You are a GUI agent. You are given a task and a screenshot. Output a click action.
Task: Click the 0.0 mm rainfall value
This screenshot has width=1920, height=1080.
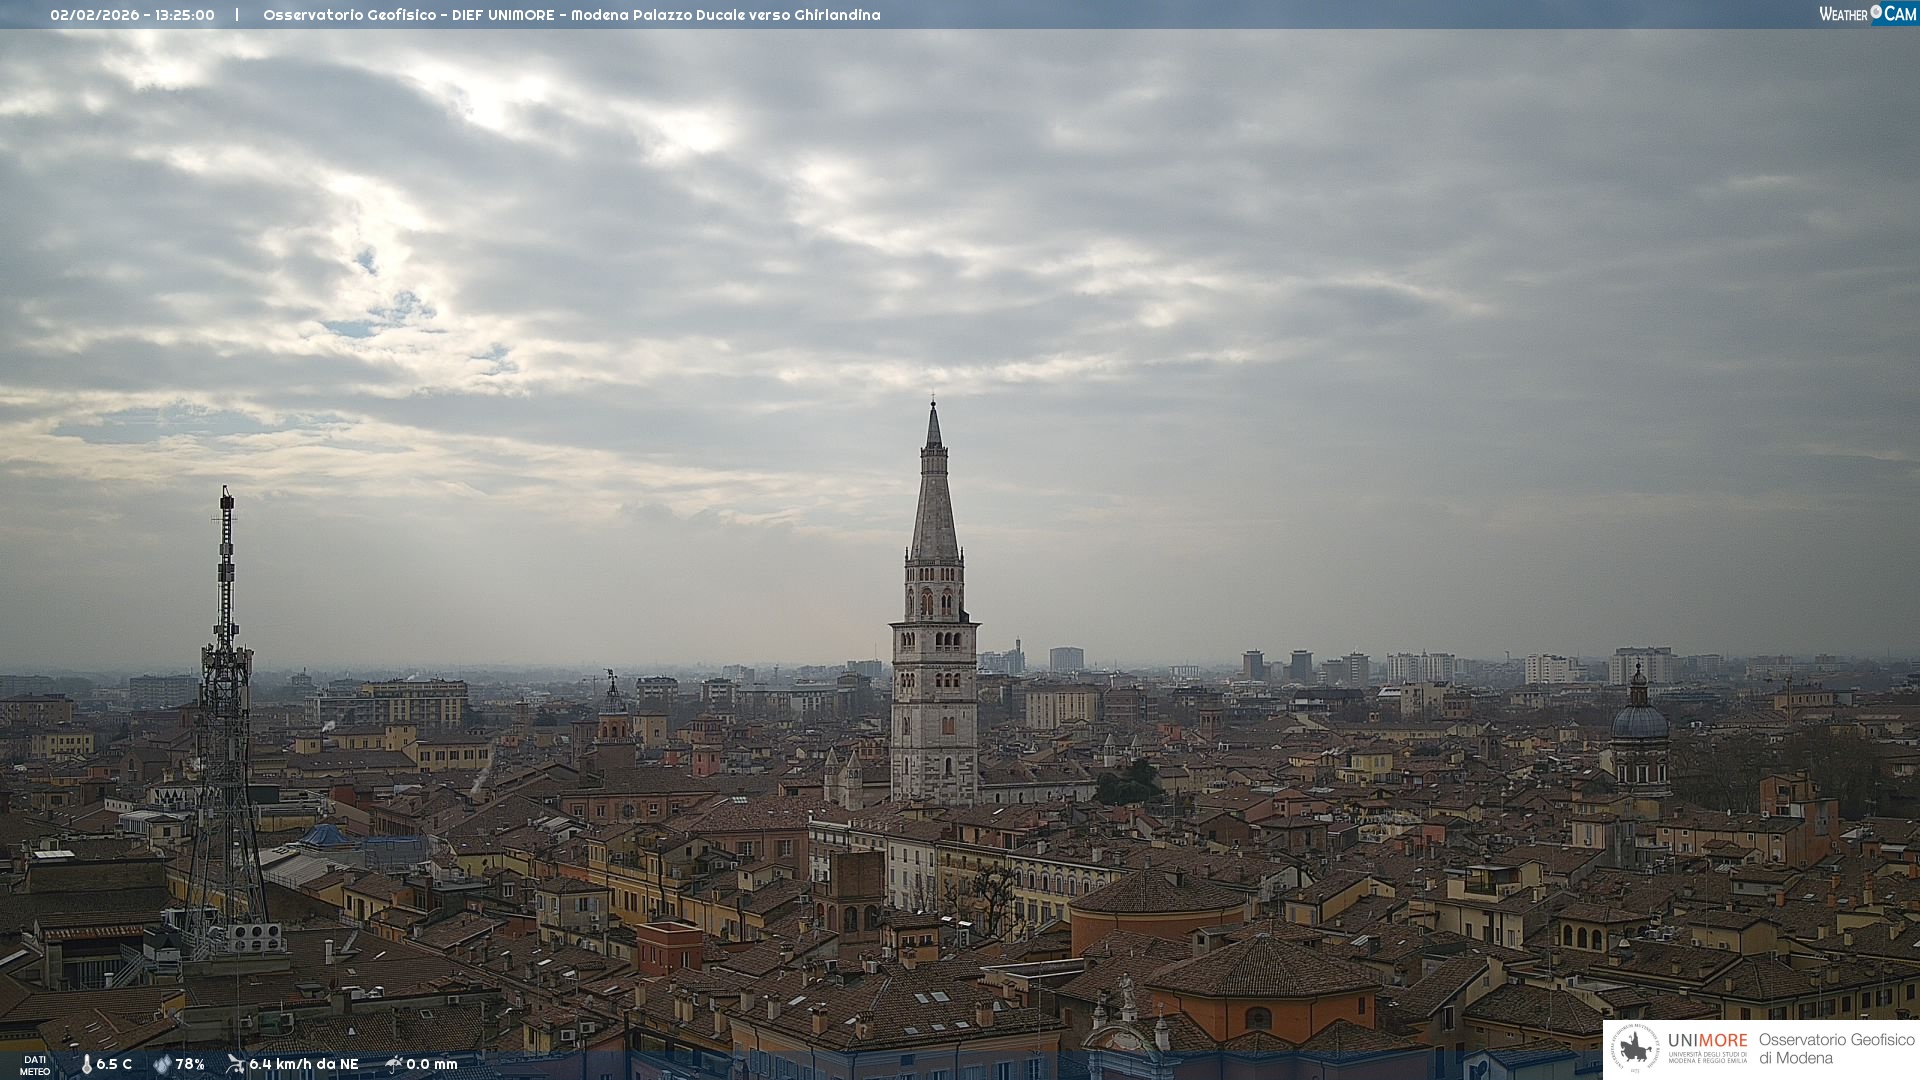[432, 1064]
